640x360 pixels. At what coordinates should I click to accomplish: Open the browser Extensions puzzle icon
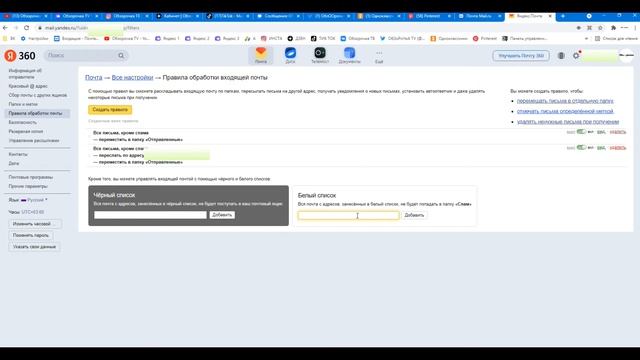613,28
